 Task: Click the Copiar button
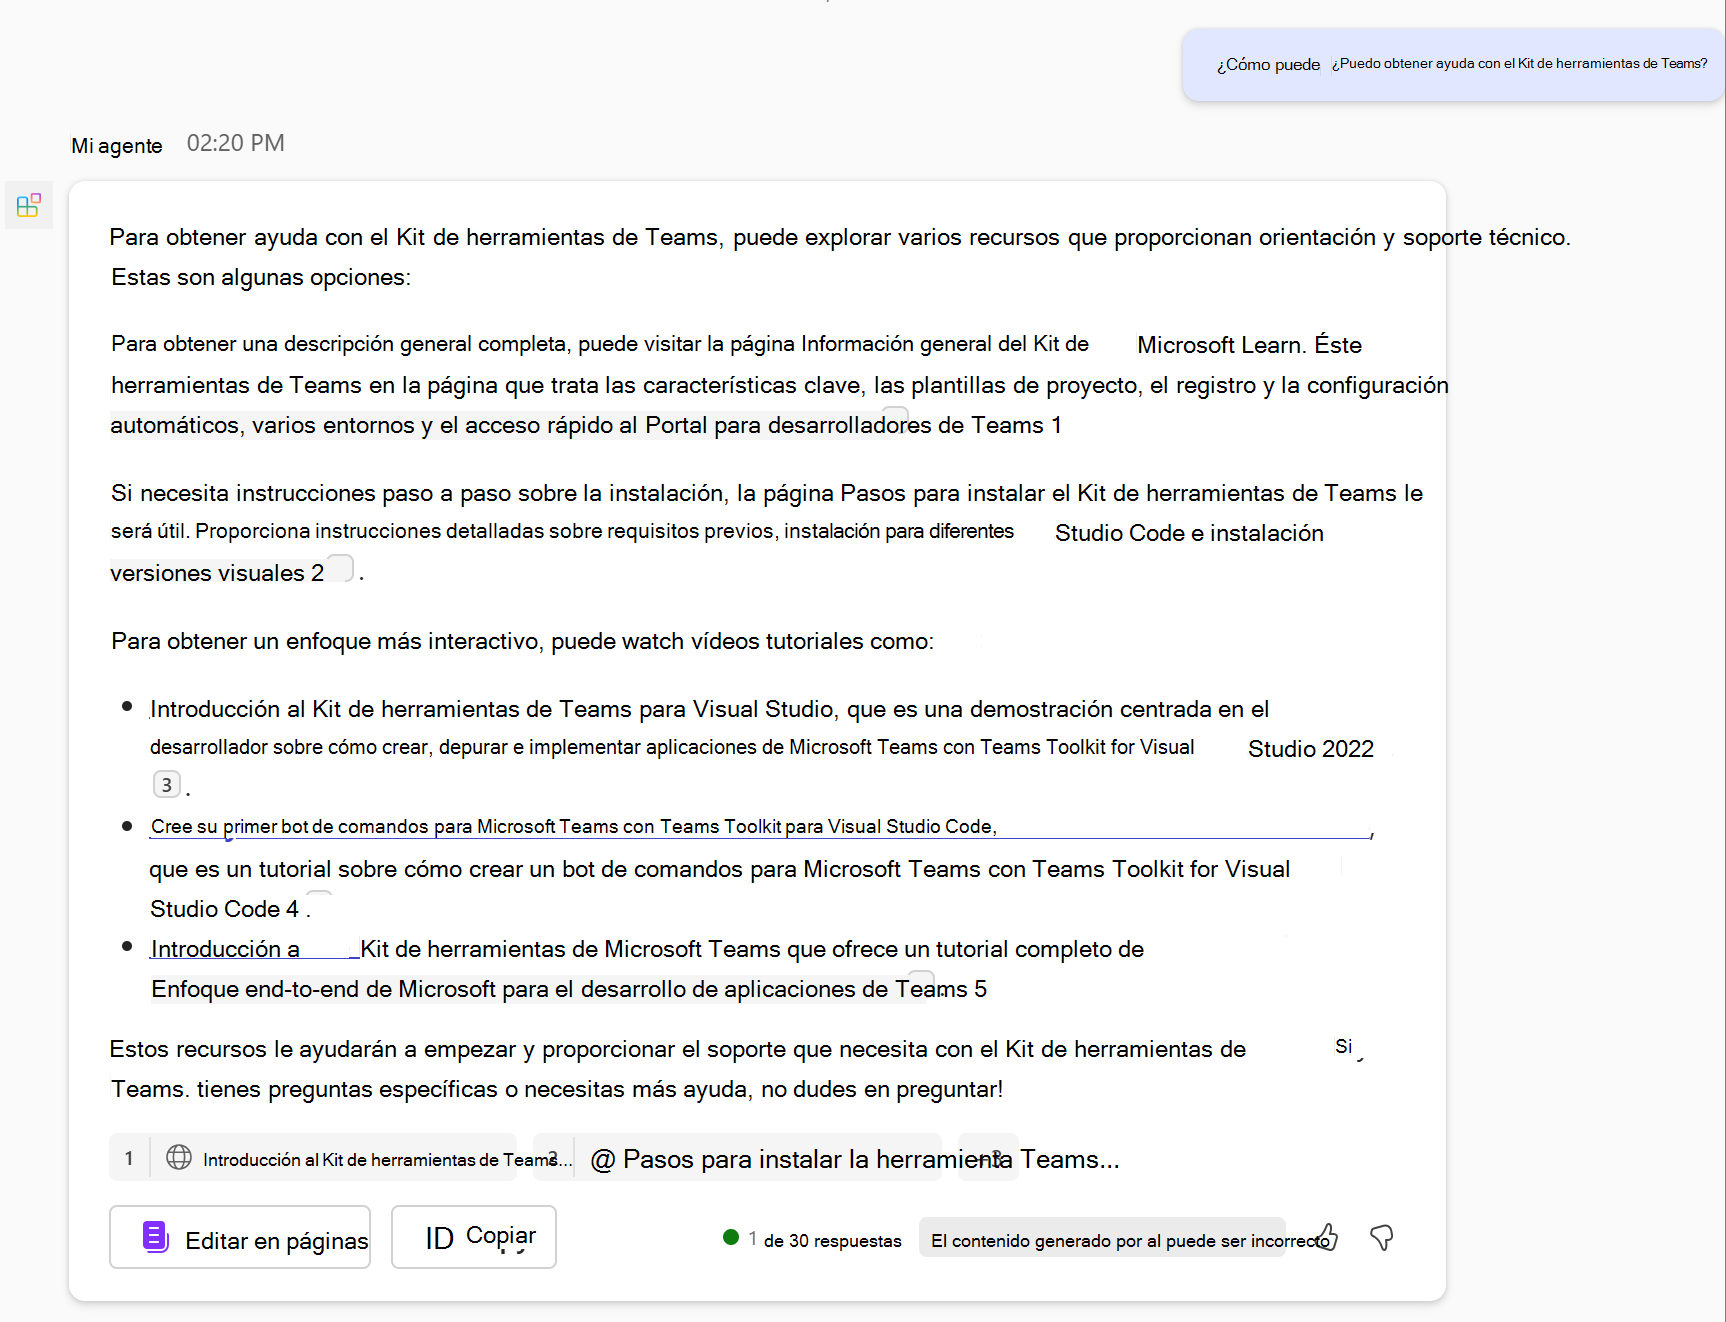[x=474, y=1237]
